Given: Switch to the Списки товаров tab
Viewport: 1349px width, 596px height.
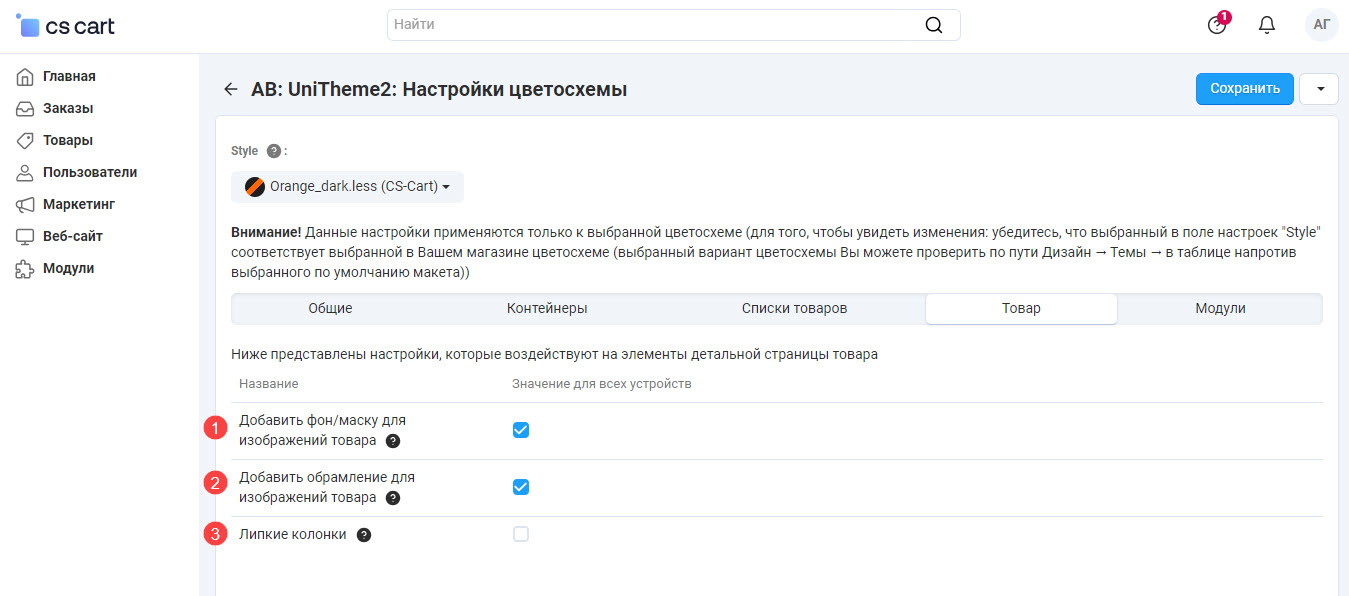Looking at the screenshot, I should pyautogui.click(x=794, y=309).
